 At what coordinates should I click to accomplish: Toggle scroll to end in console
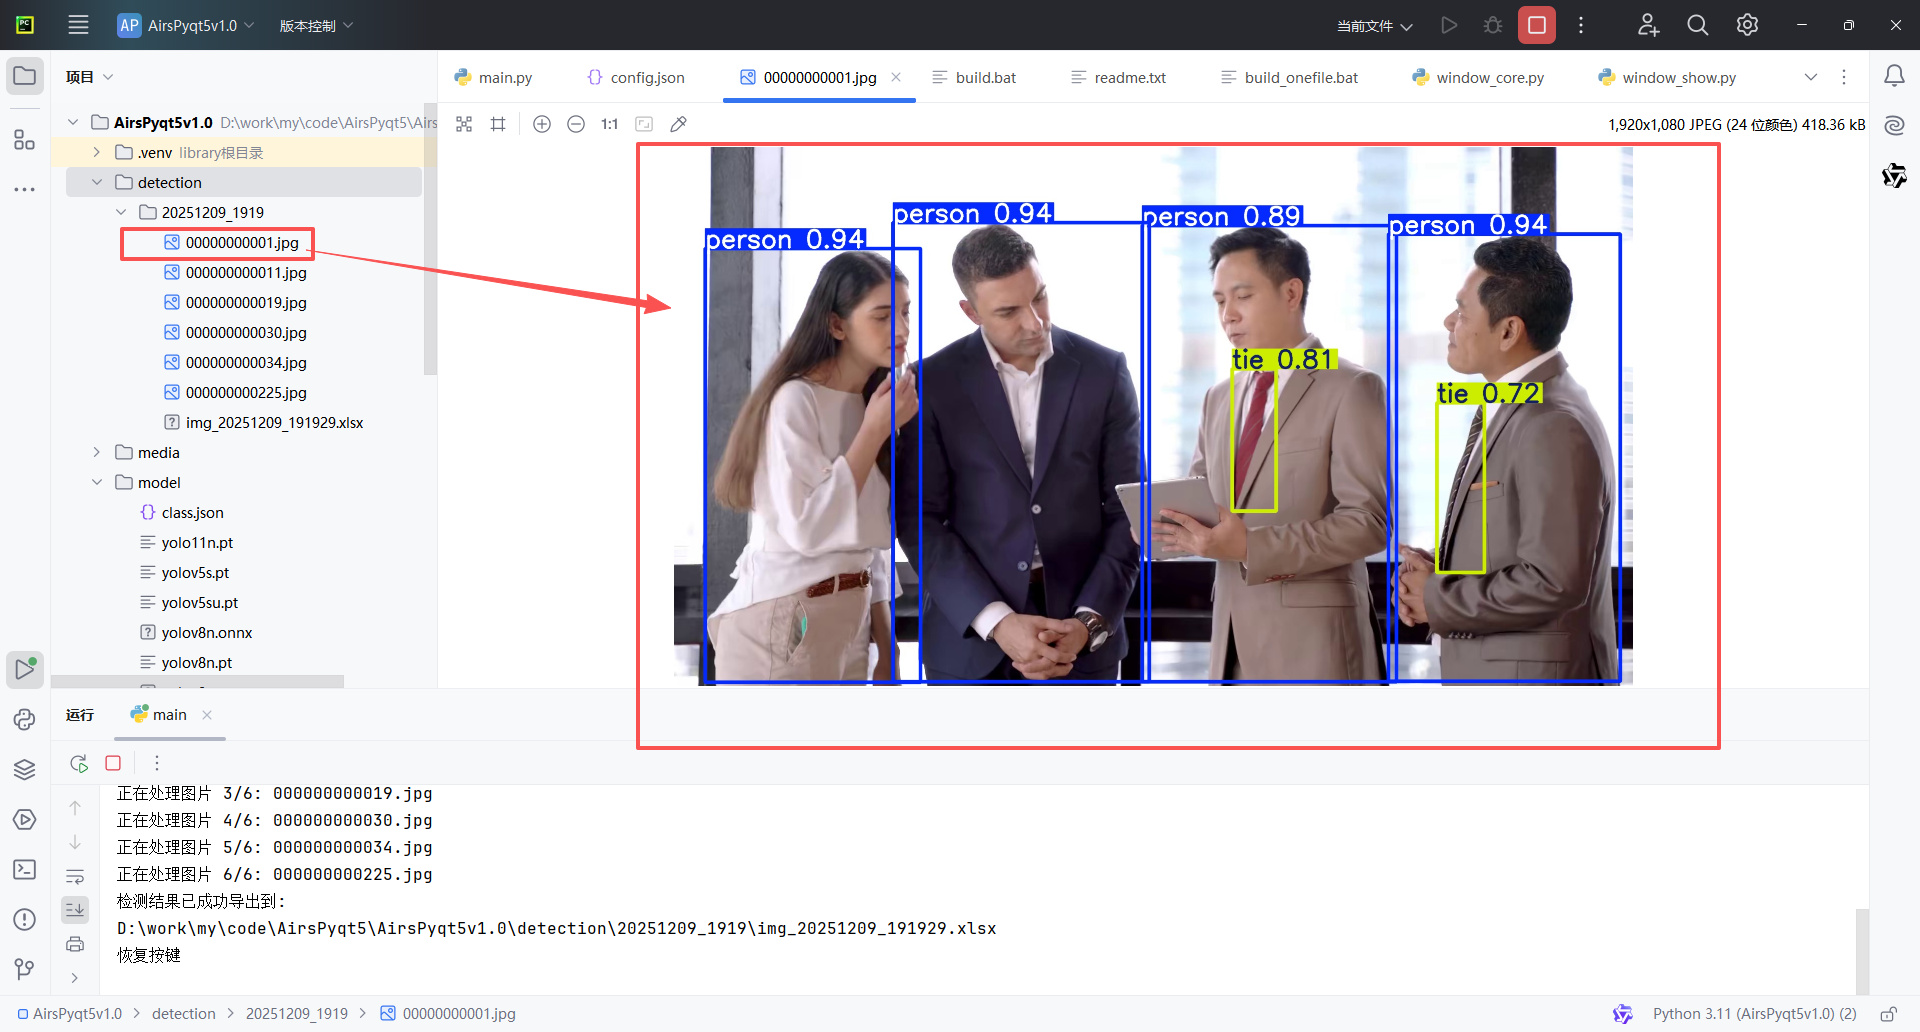75,910
